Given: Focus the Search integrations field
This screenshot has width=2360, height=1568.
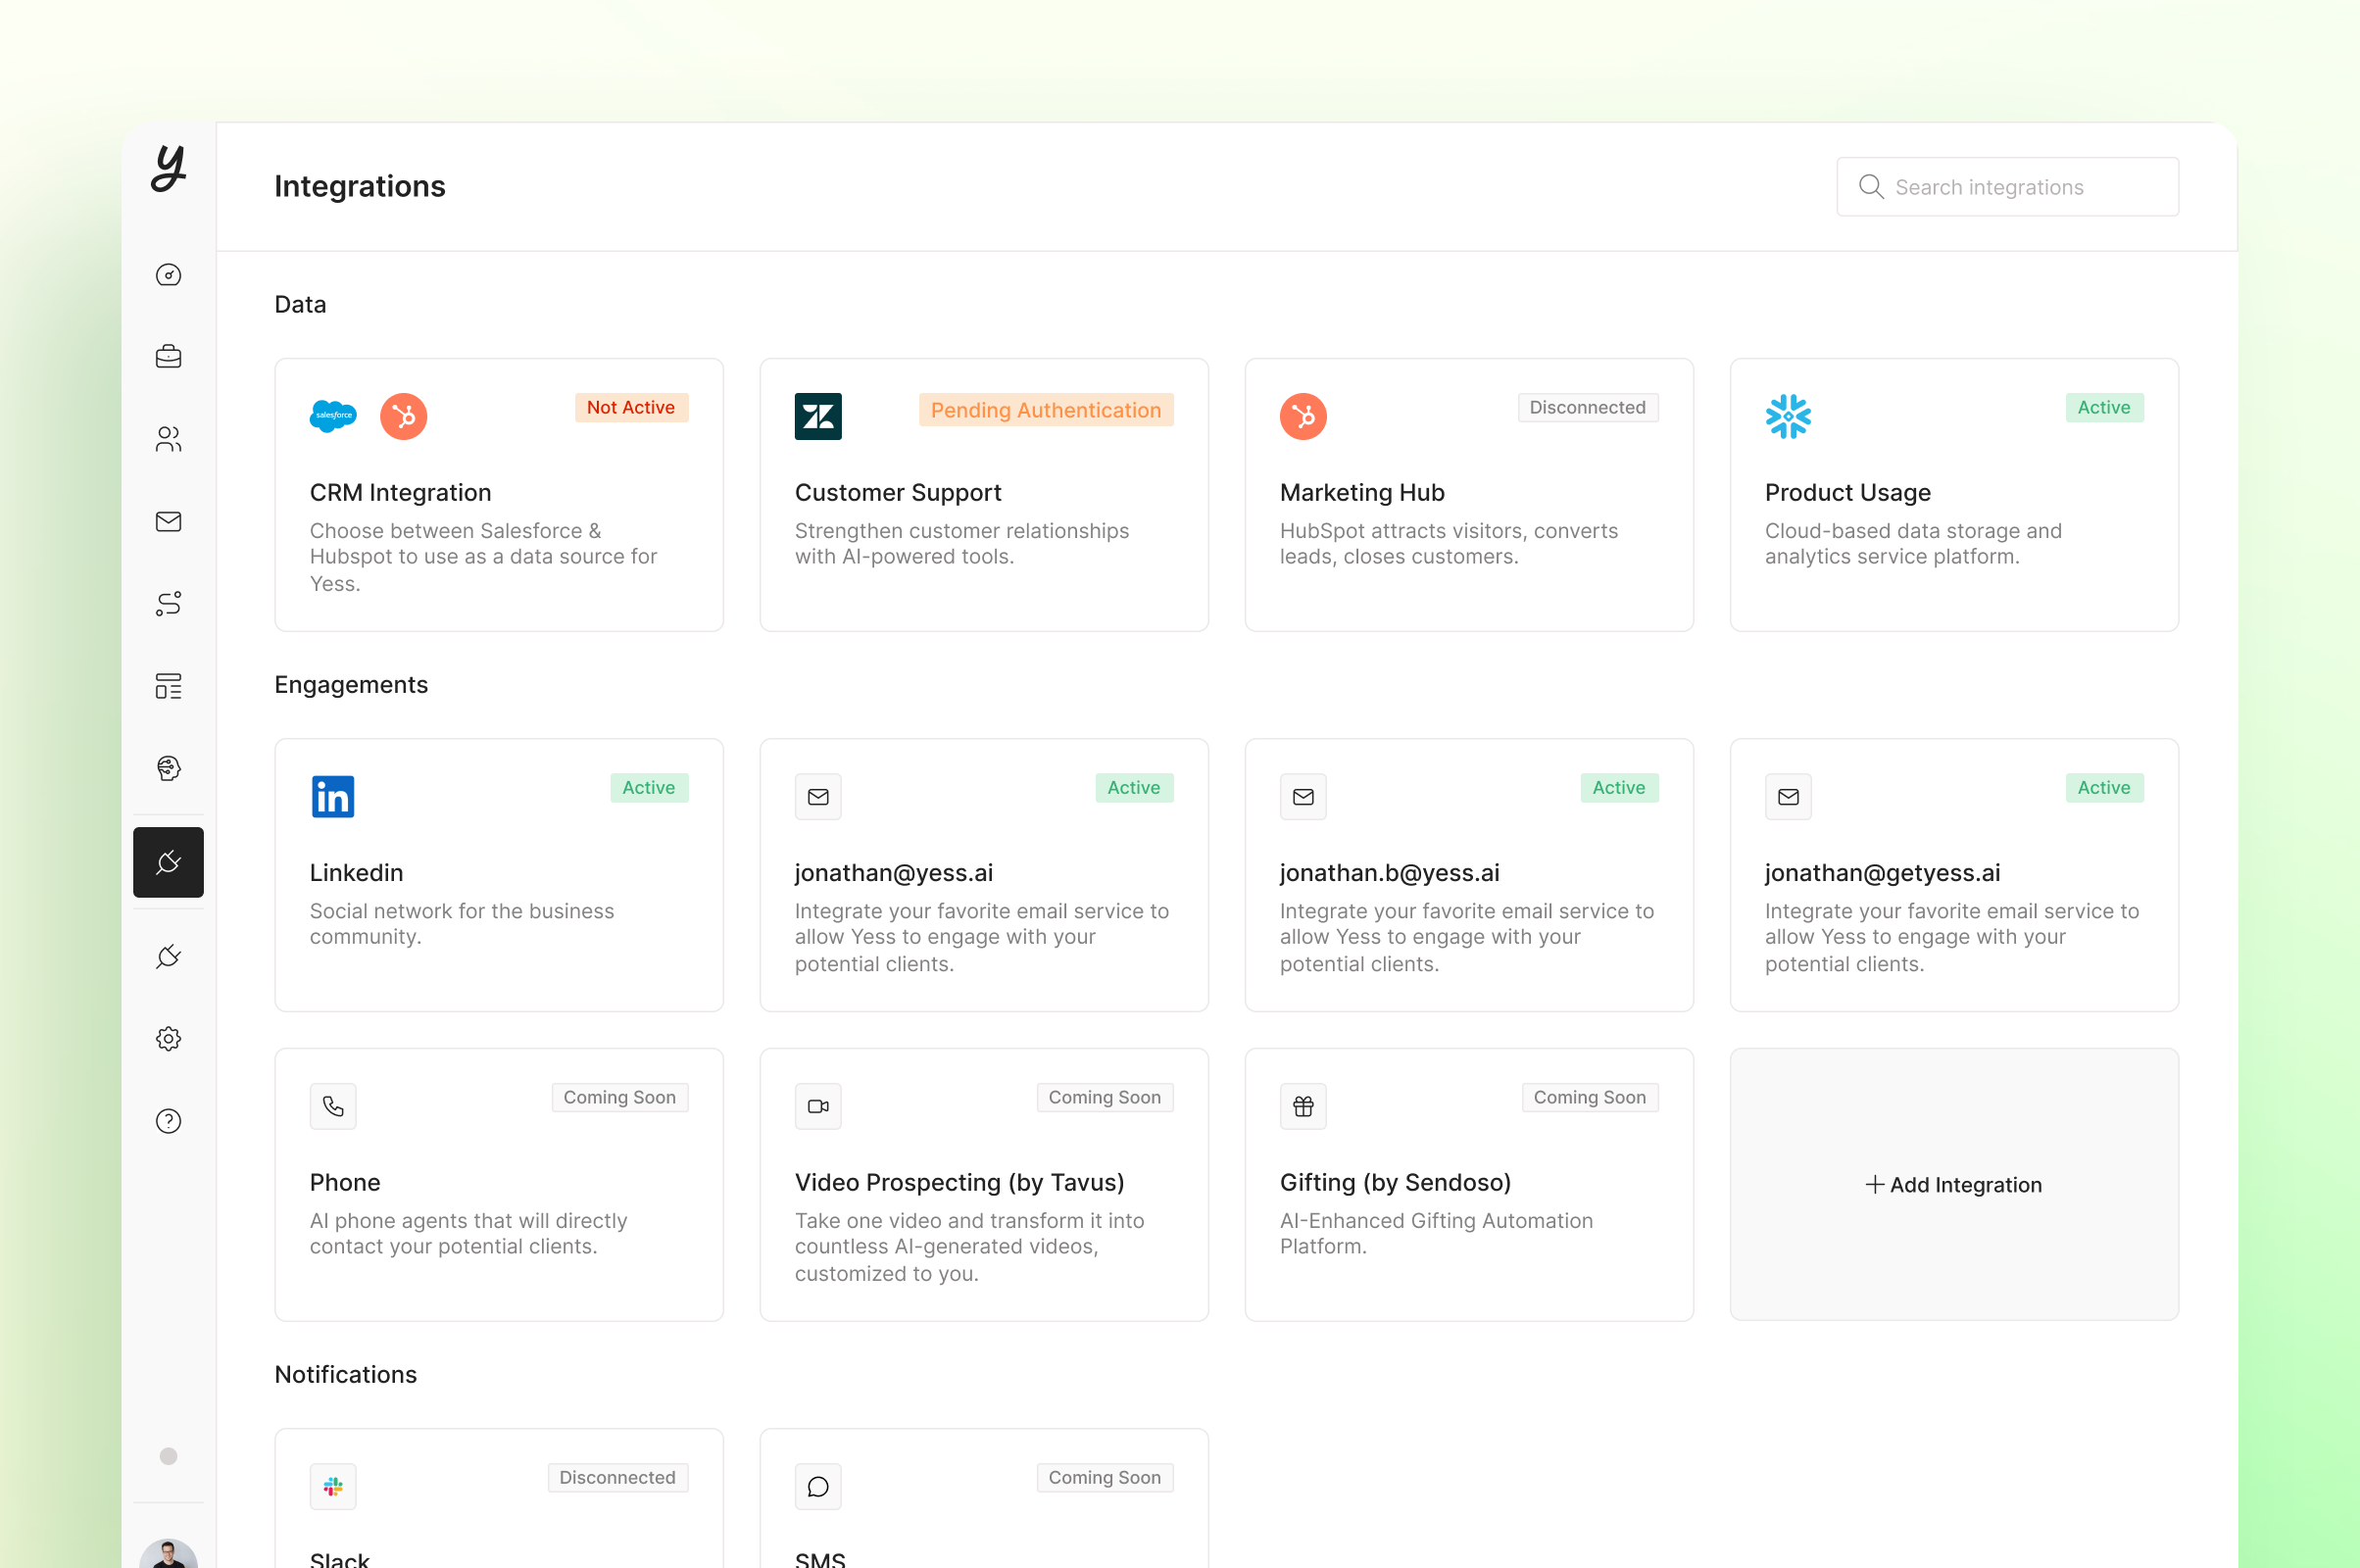Looking at the screenshot, I should [2007, 187].
